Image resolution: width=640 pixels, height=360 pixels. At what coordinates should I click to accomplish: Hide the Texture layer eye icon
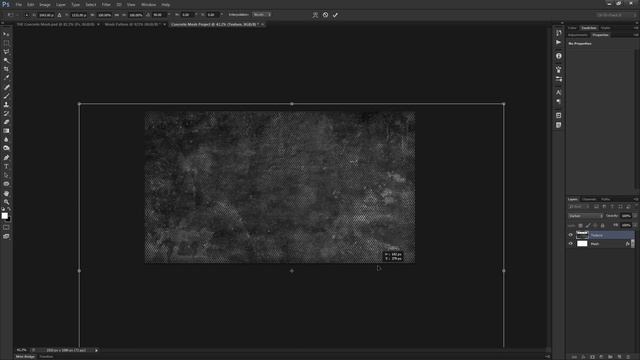[571, 235]
